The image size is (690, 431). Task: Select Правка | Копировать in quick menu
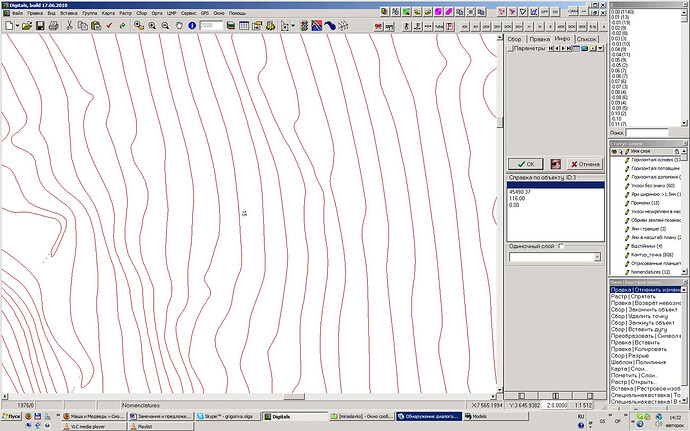click(x=645, y=349)
